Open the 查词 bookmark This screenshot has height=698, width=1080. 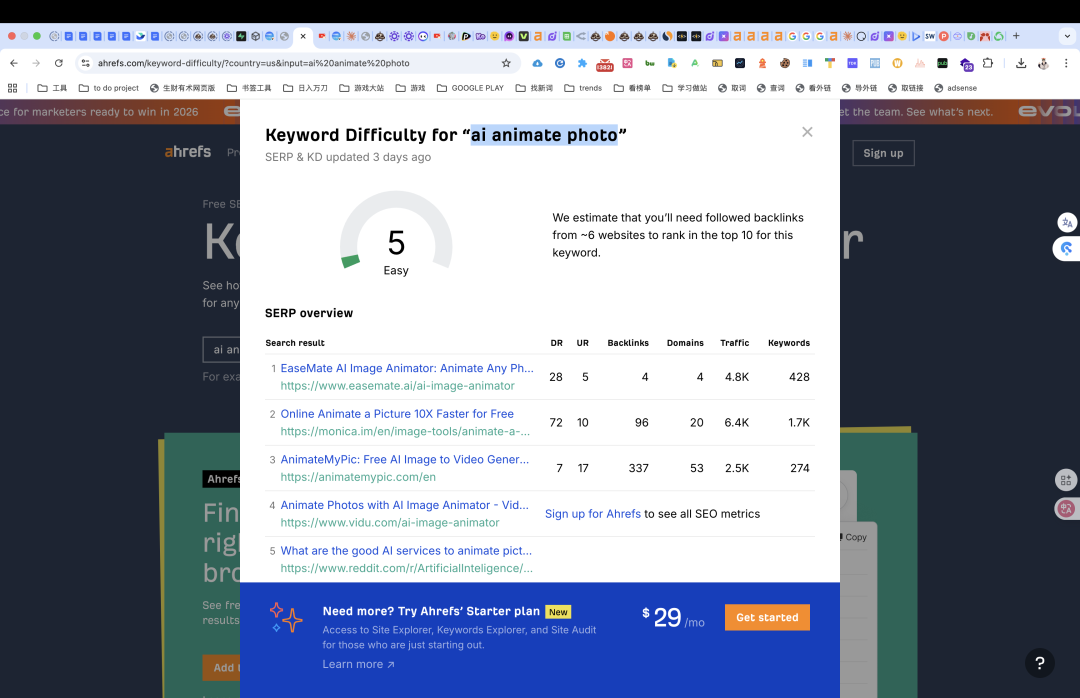pyautogui.click(x=771, y=88)
